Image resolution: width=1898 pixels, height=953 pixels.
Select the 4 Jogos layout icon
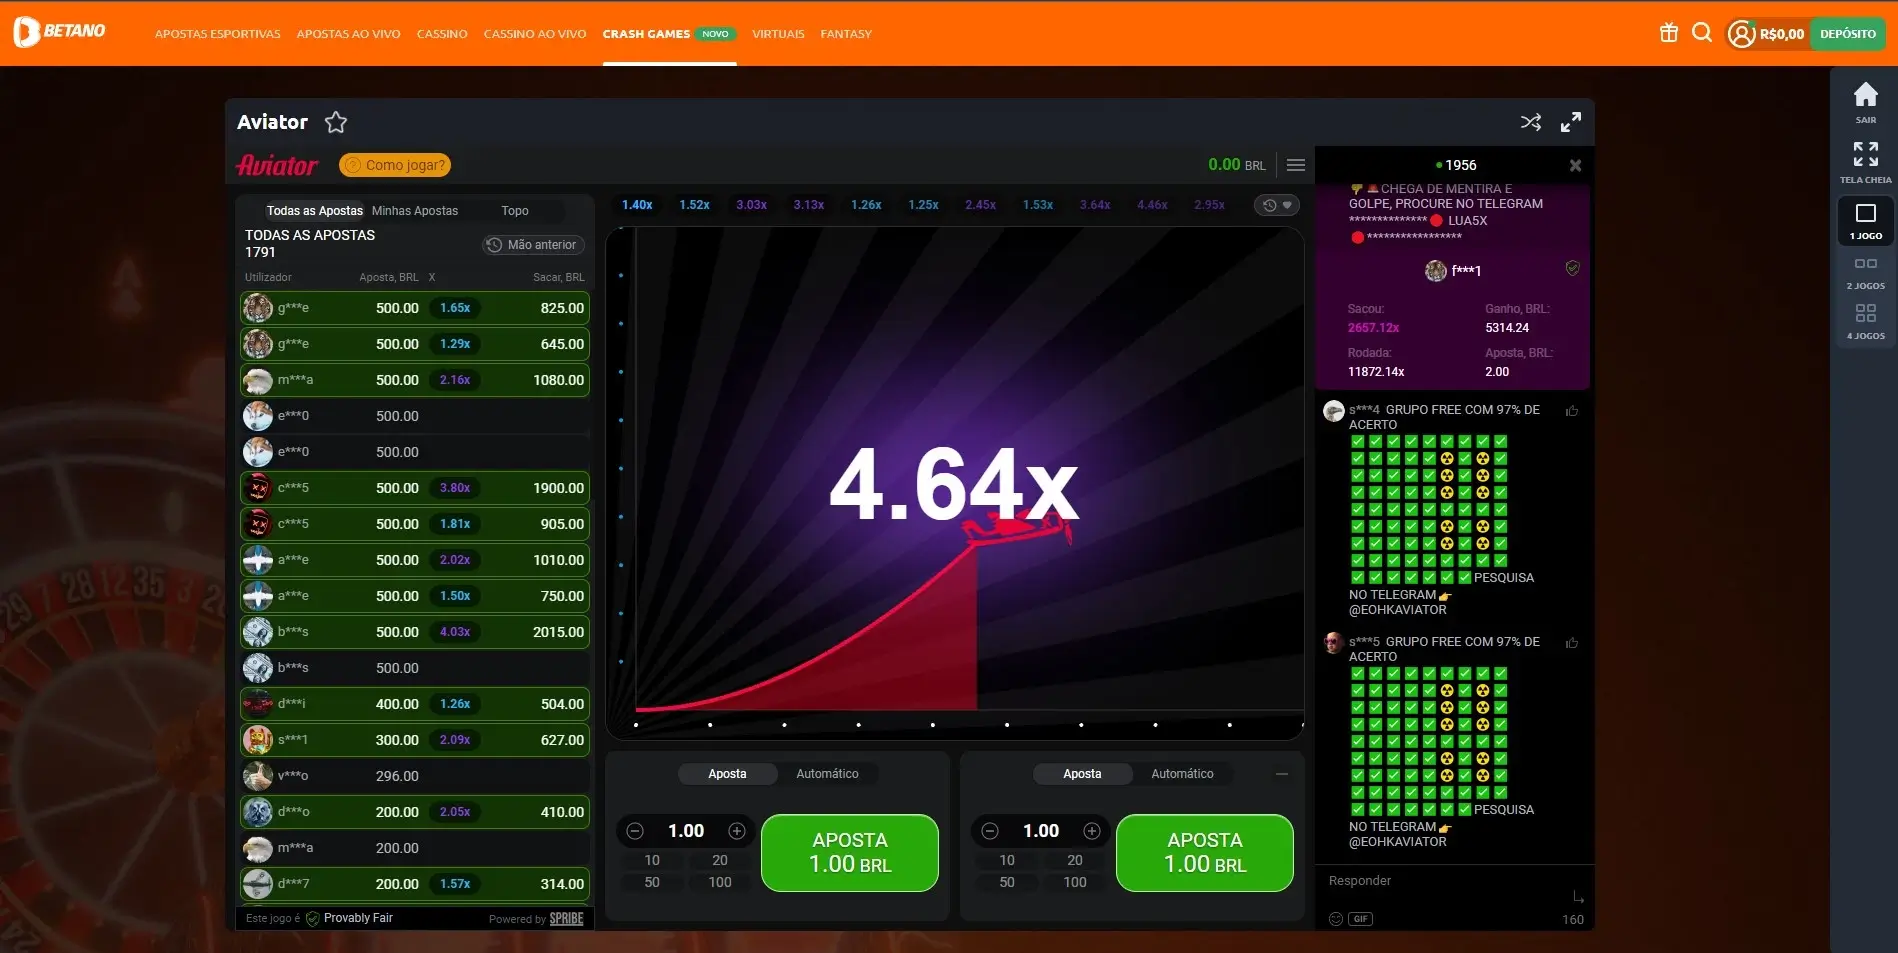click(1866, 322)
